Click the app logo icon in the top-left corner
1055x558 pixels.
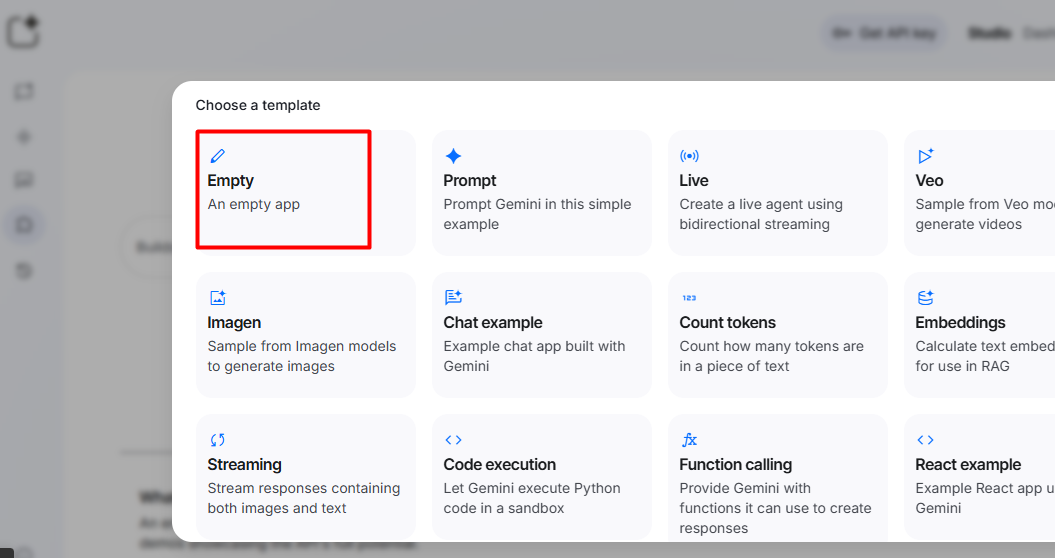(x=24, y=32)
